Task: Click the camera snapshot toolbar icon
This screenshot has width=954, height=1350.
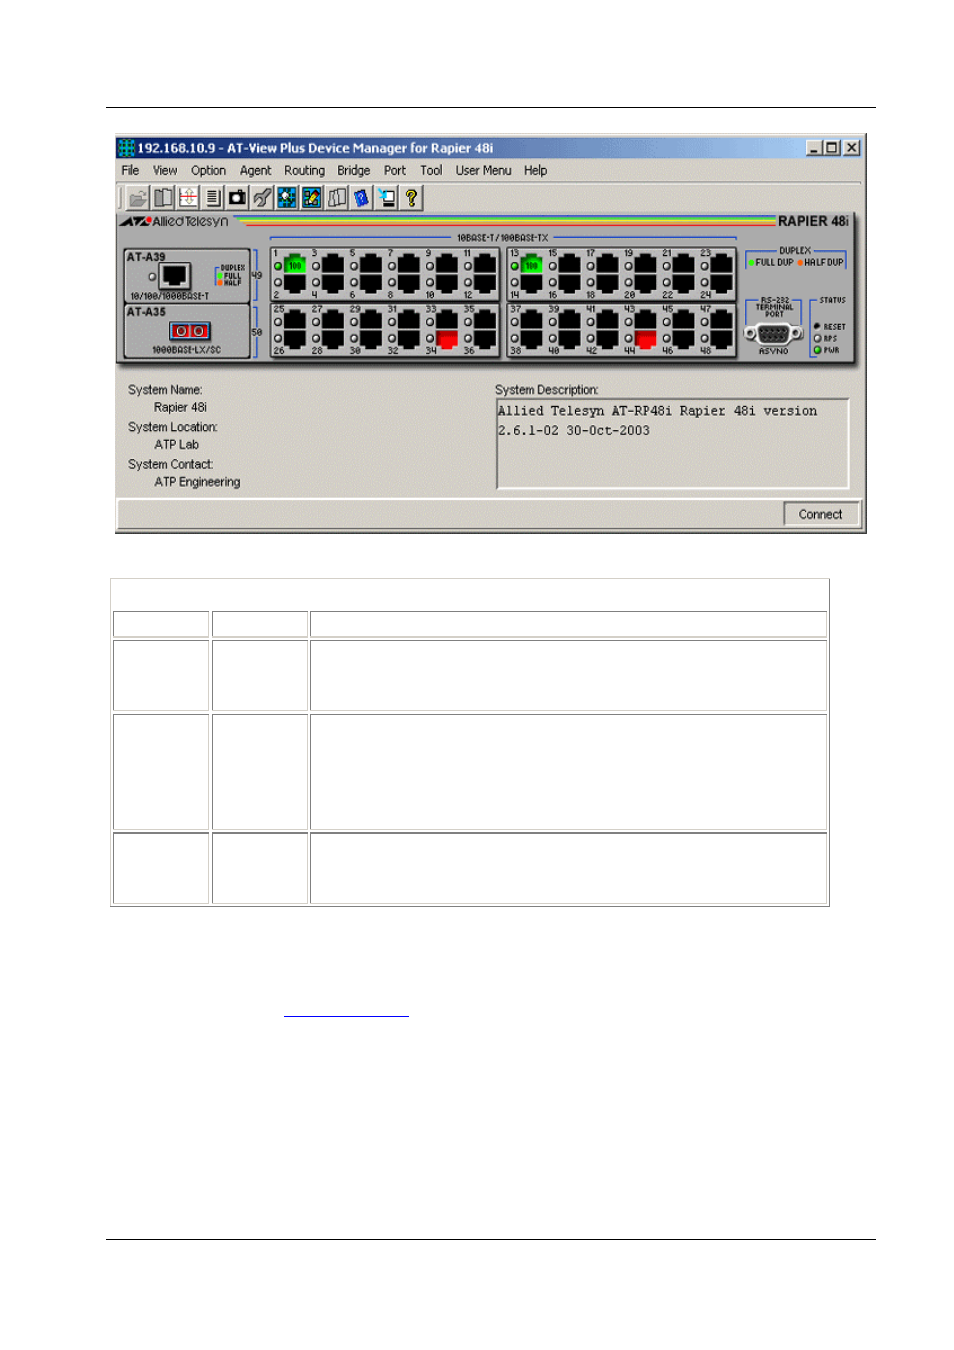Action: pyautogui.click(x=238, y=198)
